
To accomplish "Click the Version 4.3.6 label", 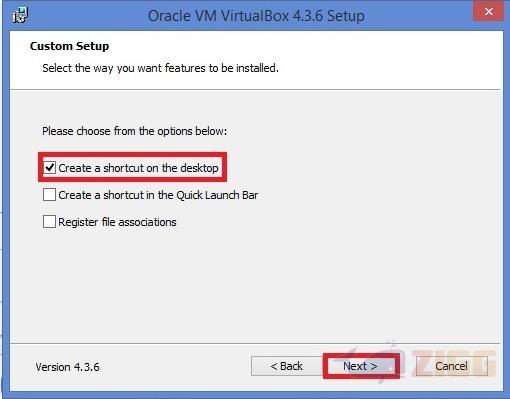I will coord(67,367).
